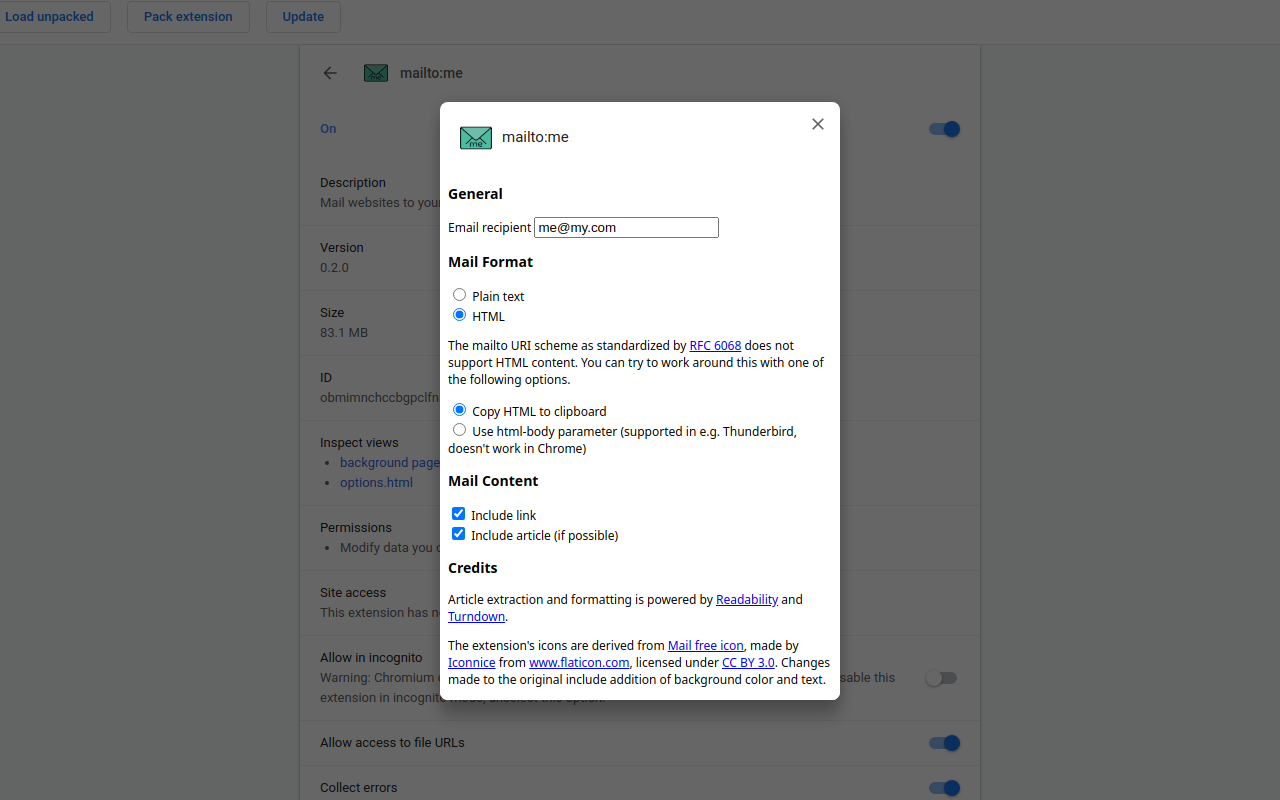Select the Plain text mail format
Viewport: 1280px width, 800px height.
[459, 294]
